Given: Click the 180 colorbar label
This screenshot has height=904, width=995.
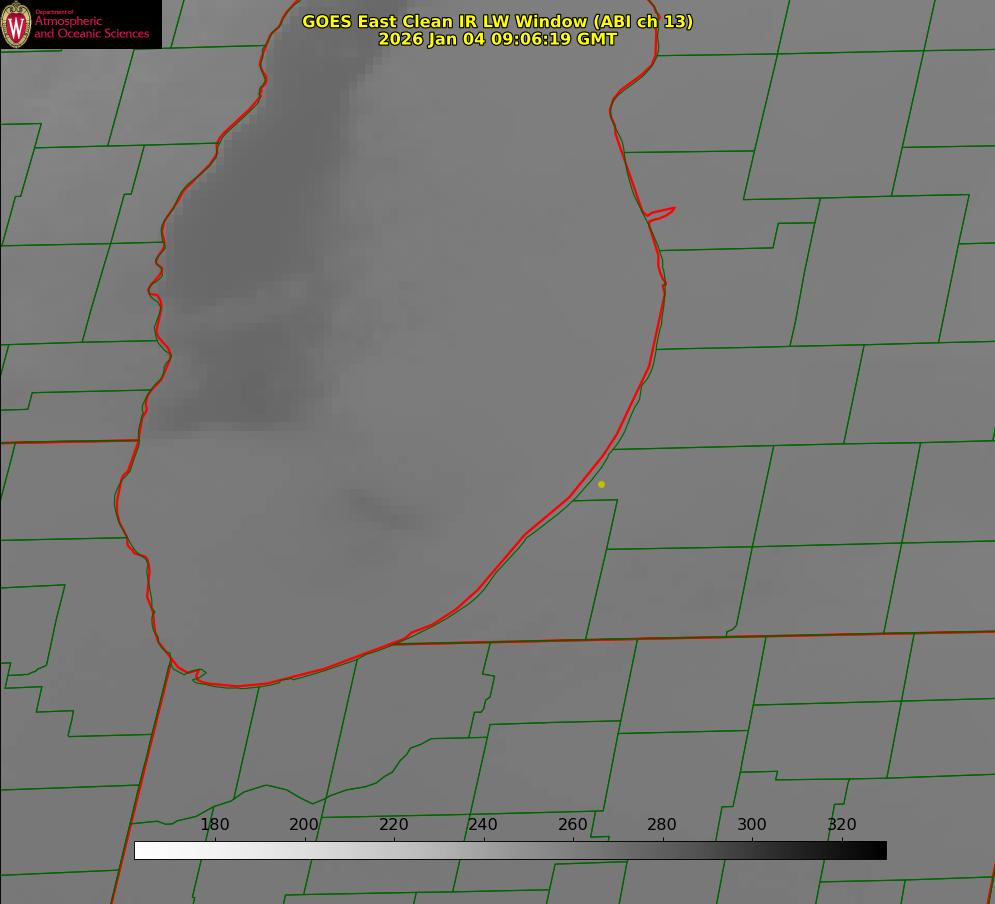Looking at the screenshot, I should (214, 824).
